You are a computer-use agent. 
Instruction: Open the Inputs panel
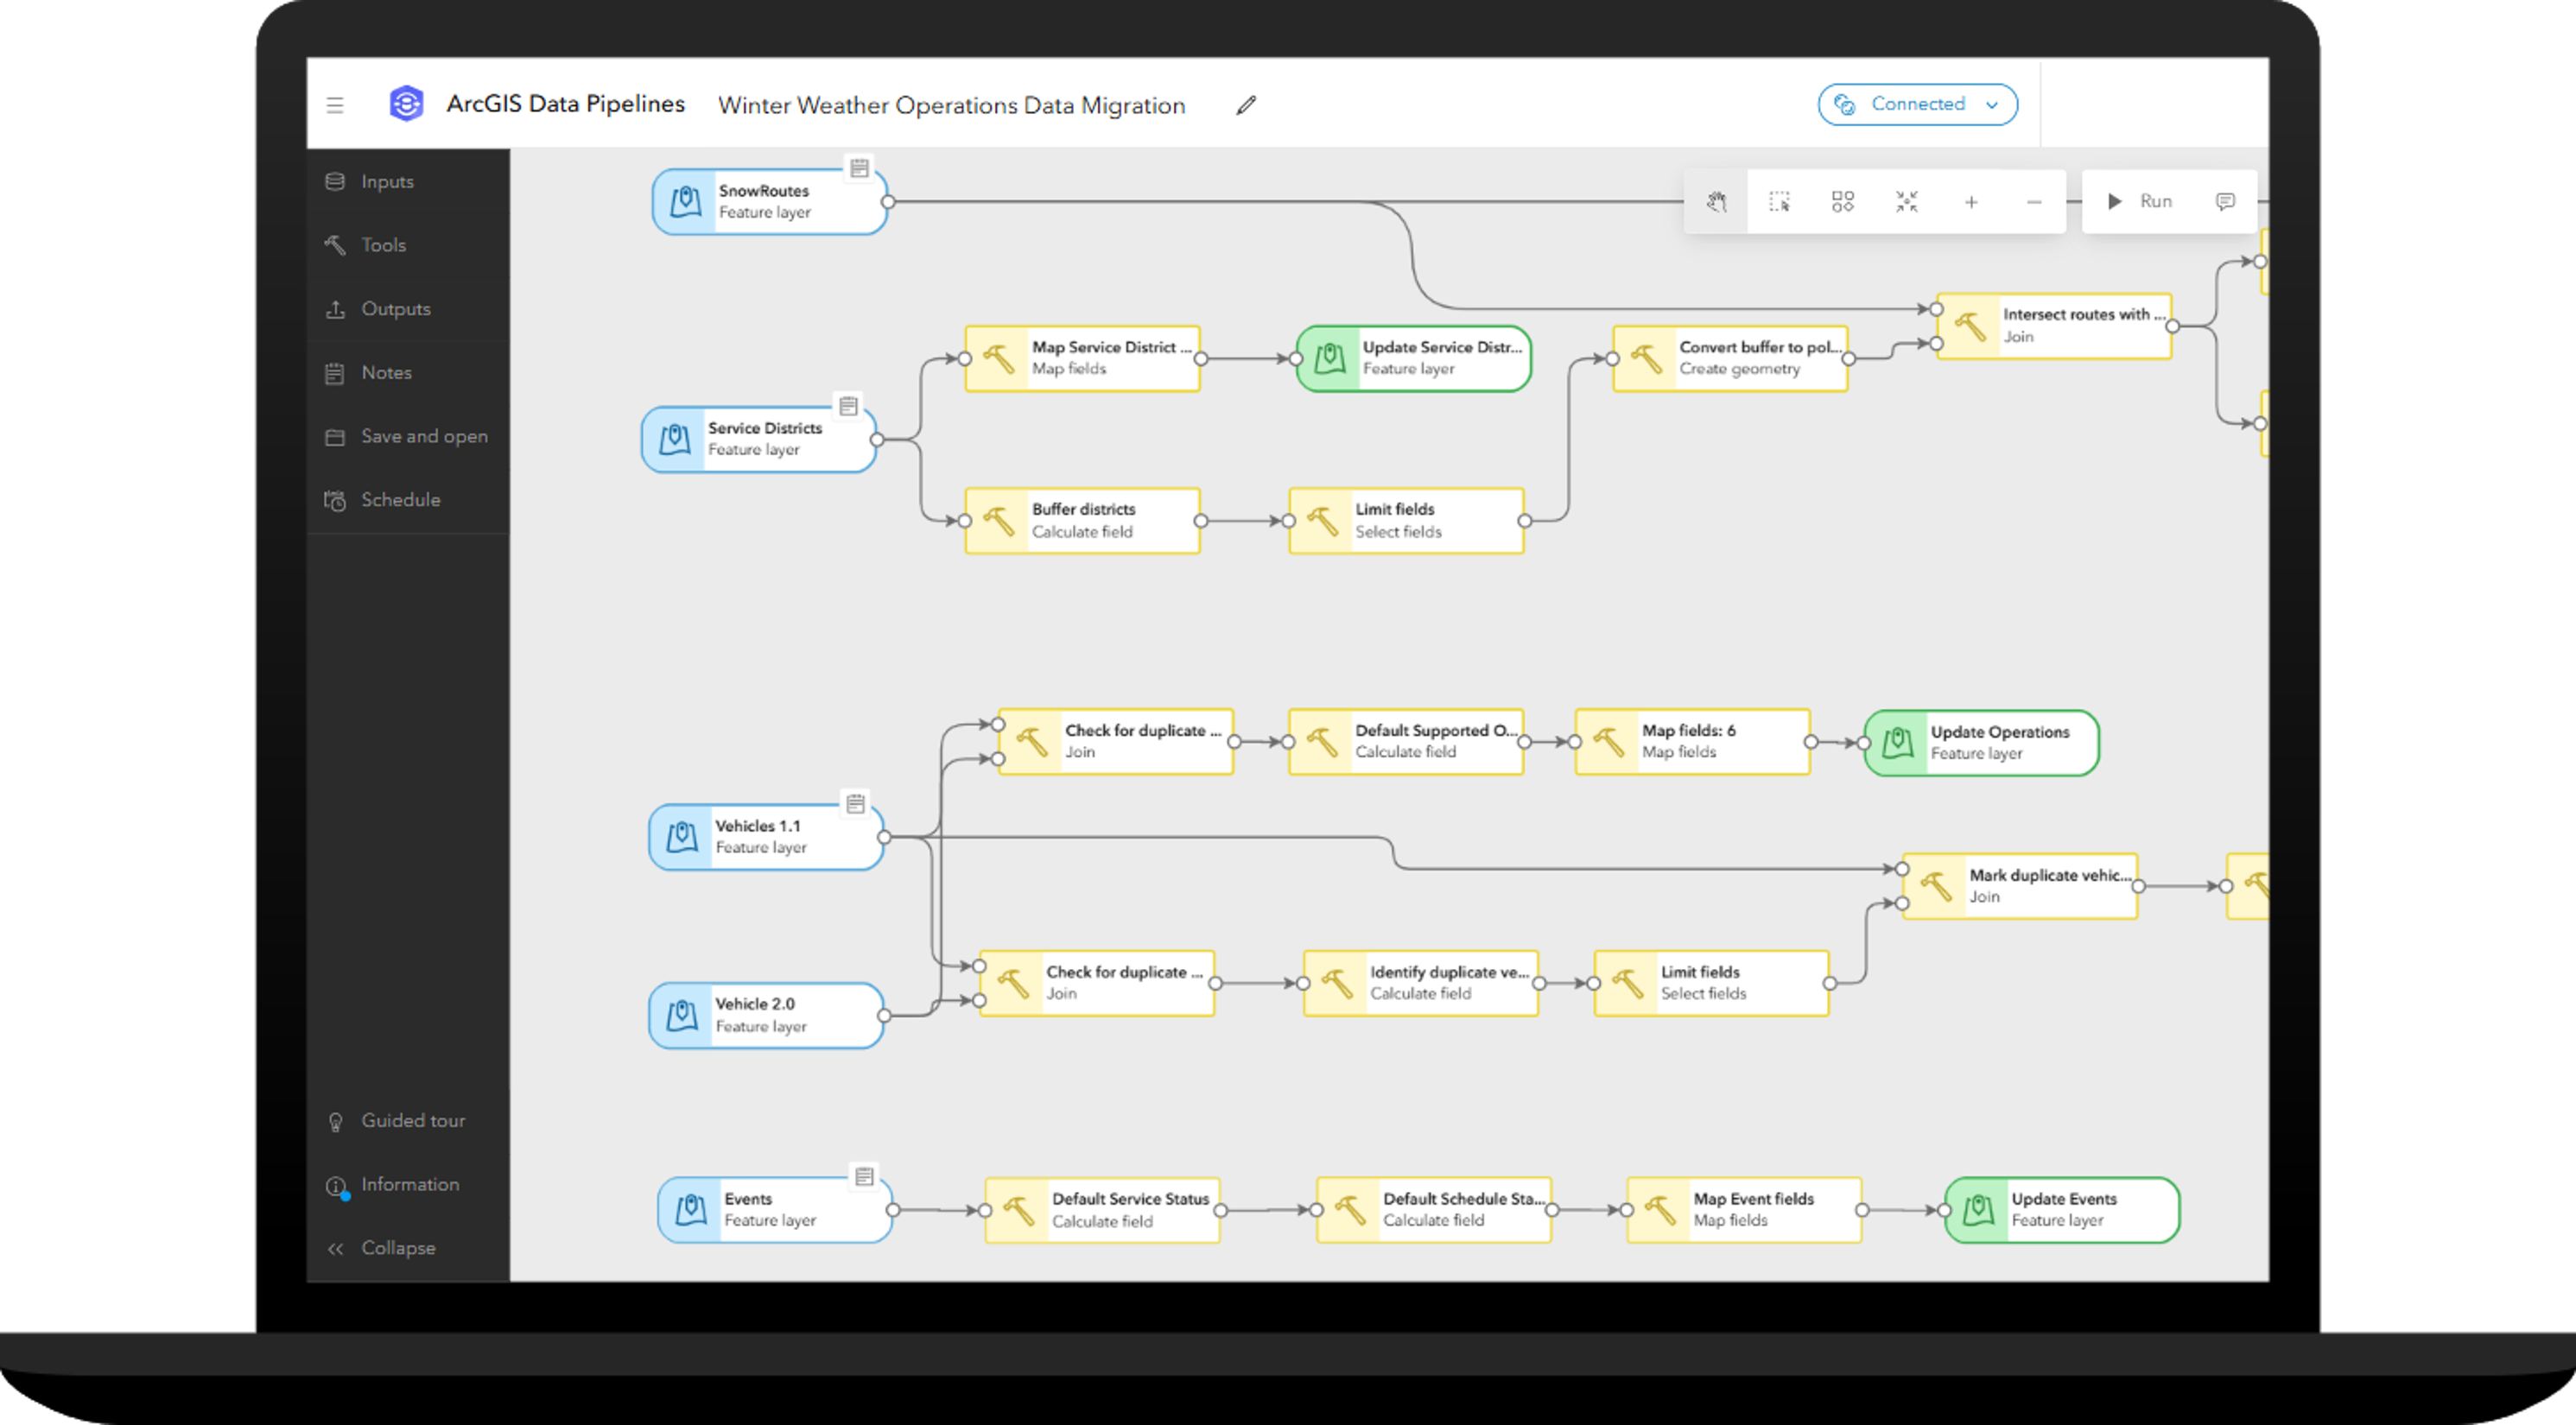[386, 182]
